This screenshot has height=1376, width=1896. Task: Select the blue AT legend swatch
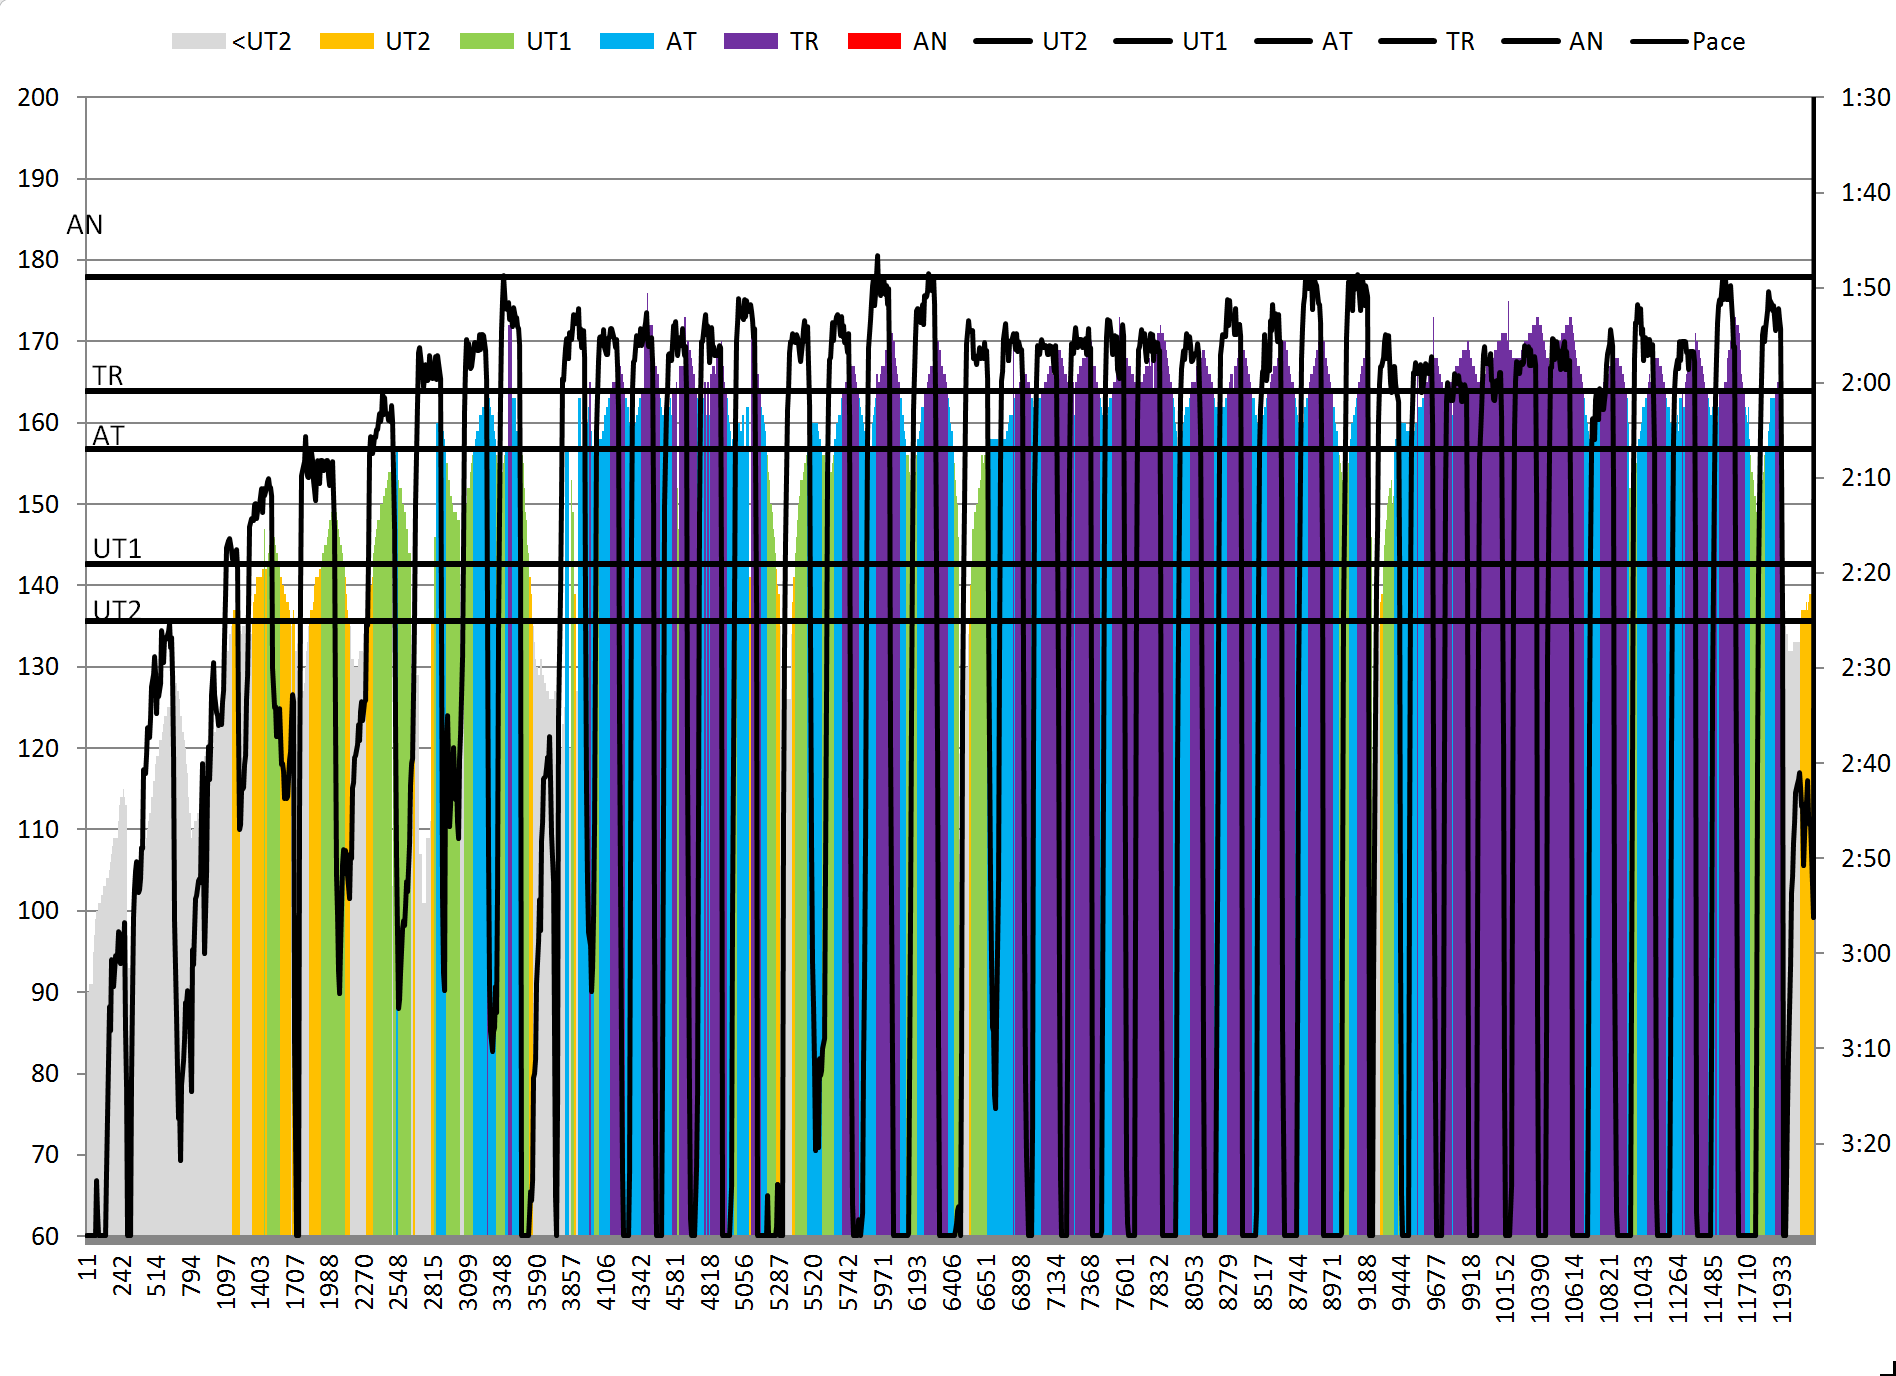point(626,41)
